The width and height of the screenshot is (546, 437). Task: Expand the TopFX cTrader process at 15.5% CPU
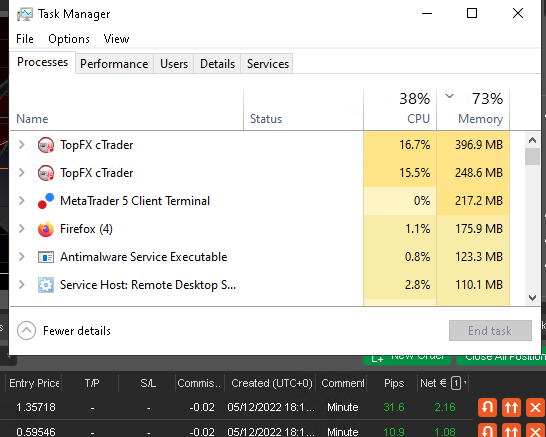21,173
